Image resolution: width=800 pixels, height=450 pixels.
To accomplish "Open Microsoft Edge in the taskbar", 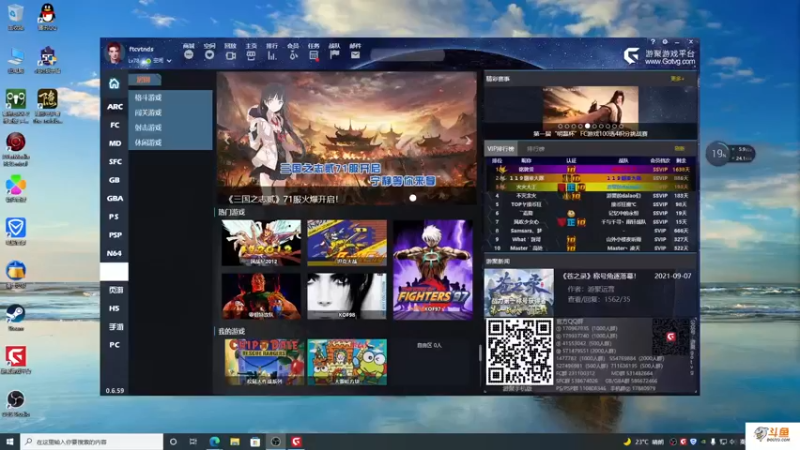I will pyautogui.click(x=214, y=441).
